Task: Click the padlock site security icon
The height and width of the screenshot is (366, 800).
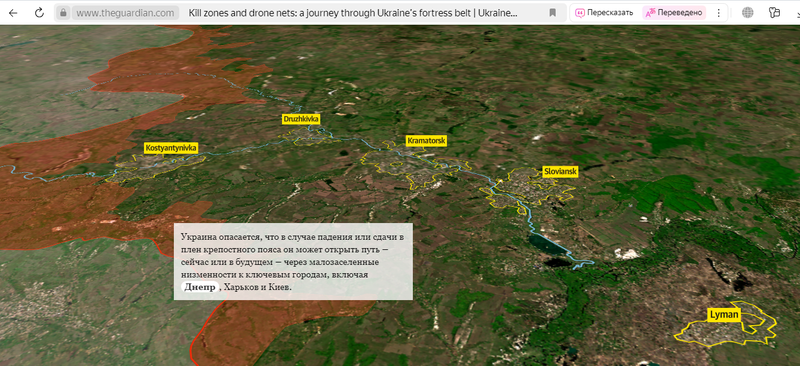Action: [63, 13]
